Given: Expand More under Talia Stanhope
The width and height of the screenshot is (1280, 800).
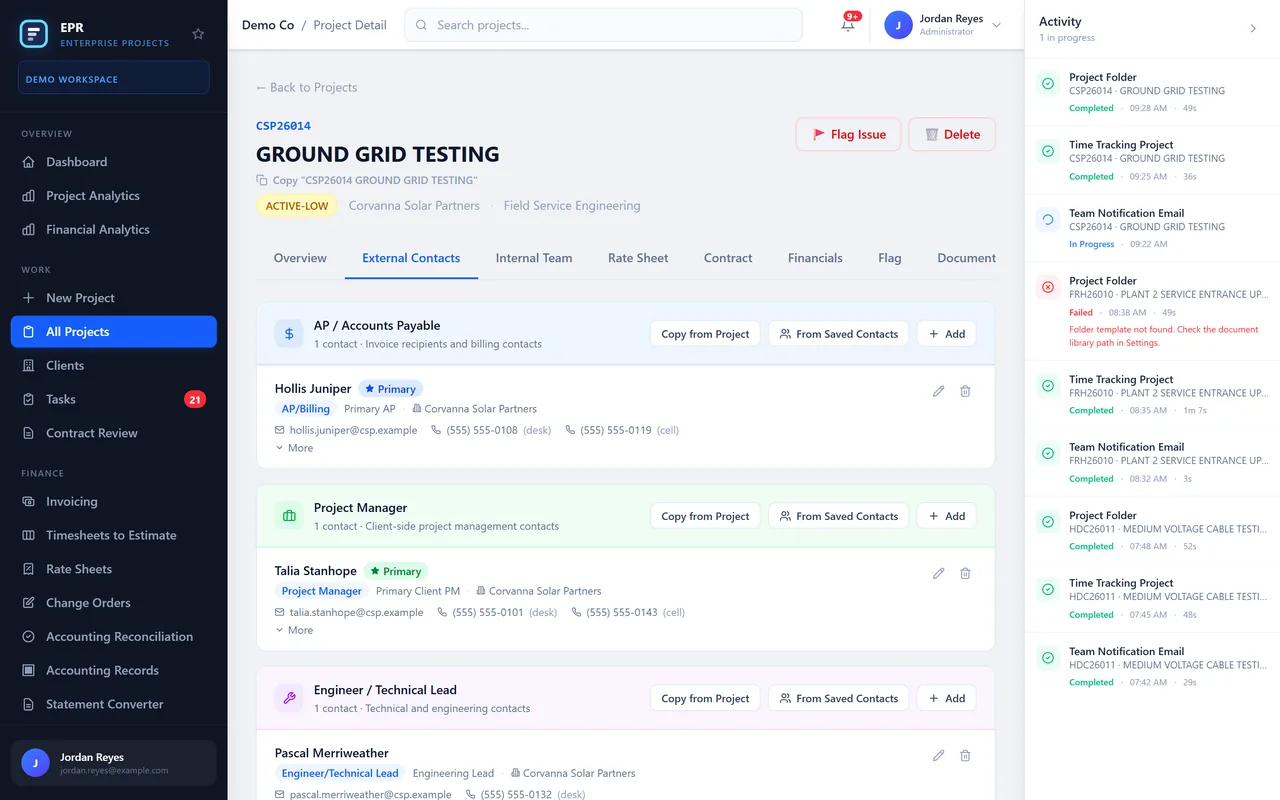Looking at the screenshot, I should tap(294, 630).
